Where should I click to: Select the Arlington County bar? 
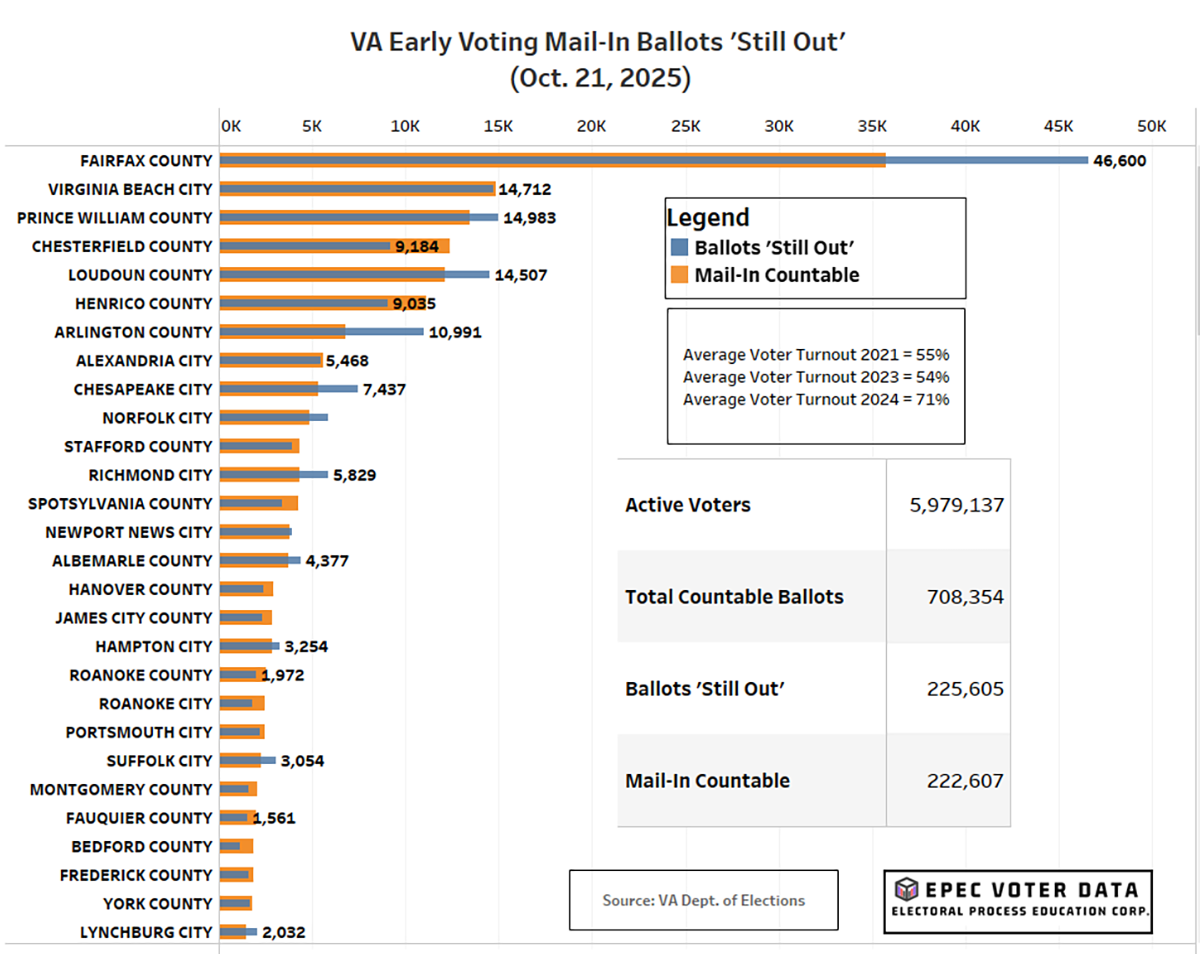pyautogui.click(x=320, y=332)
